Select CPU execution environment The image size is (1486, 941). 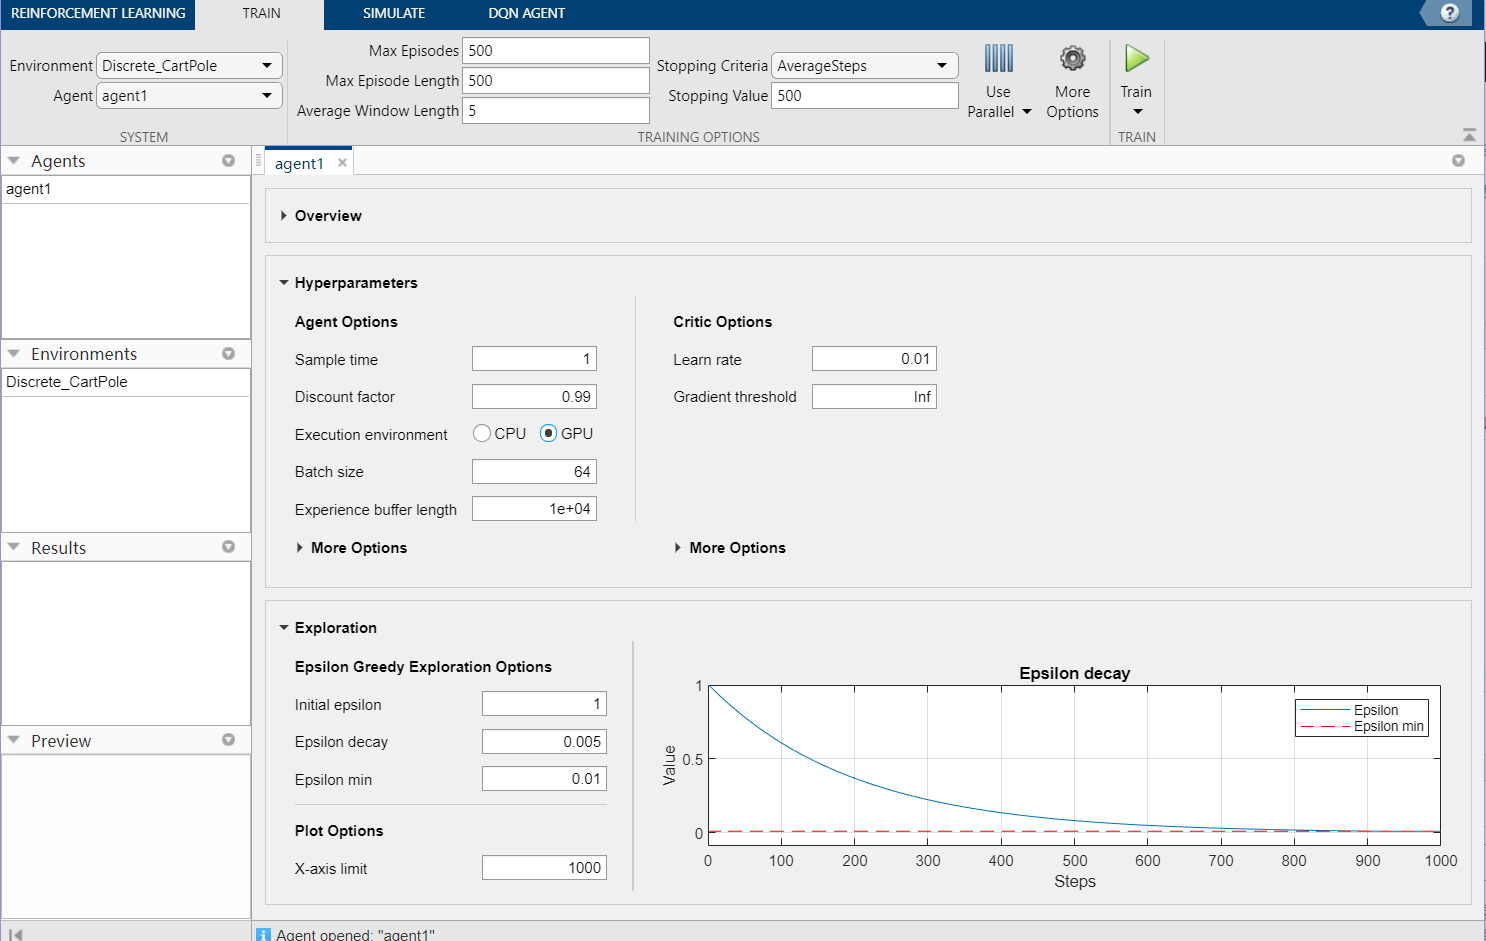[x=482, y=433]
